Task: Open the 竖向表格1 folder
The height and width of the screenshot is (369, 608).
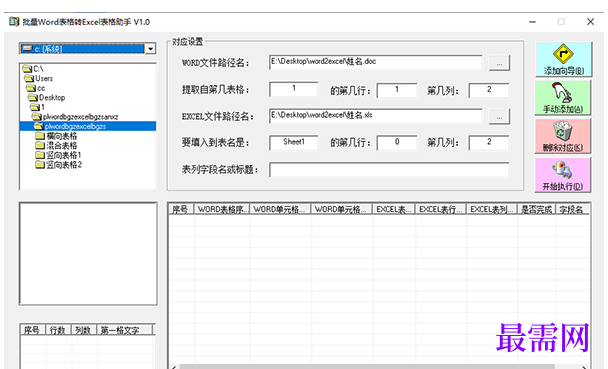Action: (59, 155)
